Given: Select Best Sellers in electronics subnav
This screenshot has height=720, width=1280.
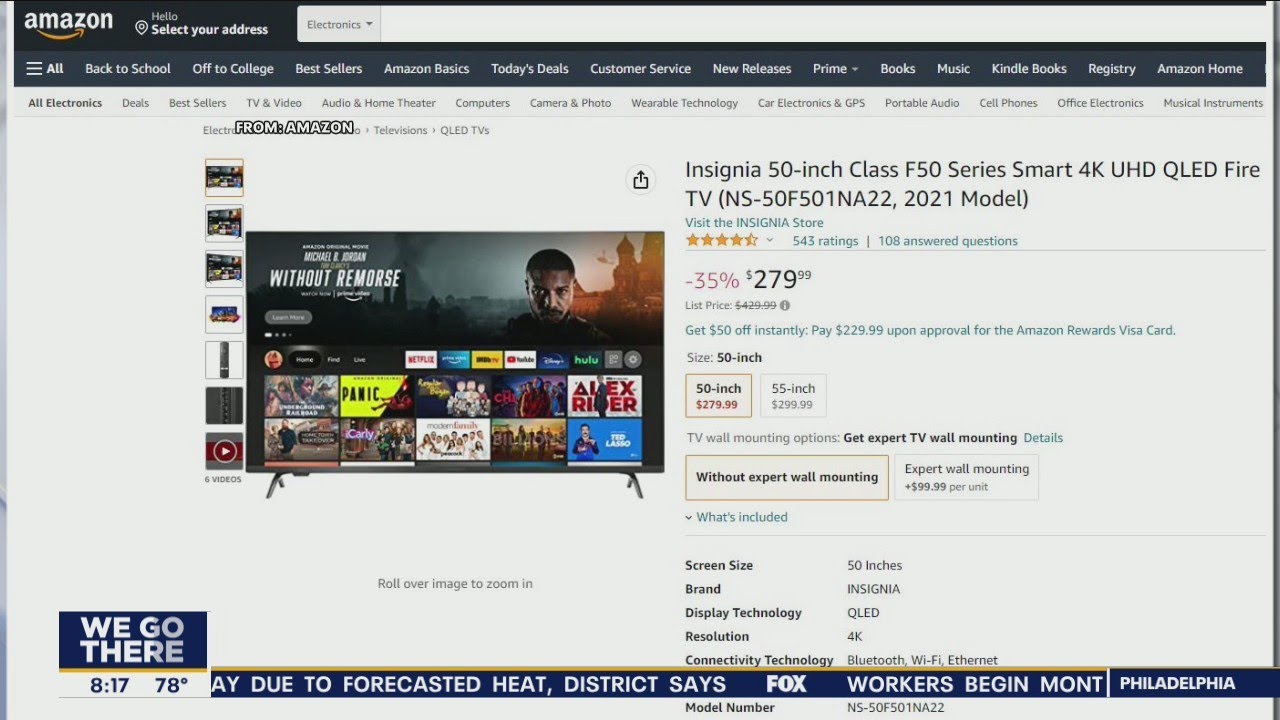Looking at the screenshot, I should 198,103.
